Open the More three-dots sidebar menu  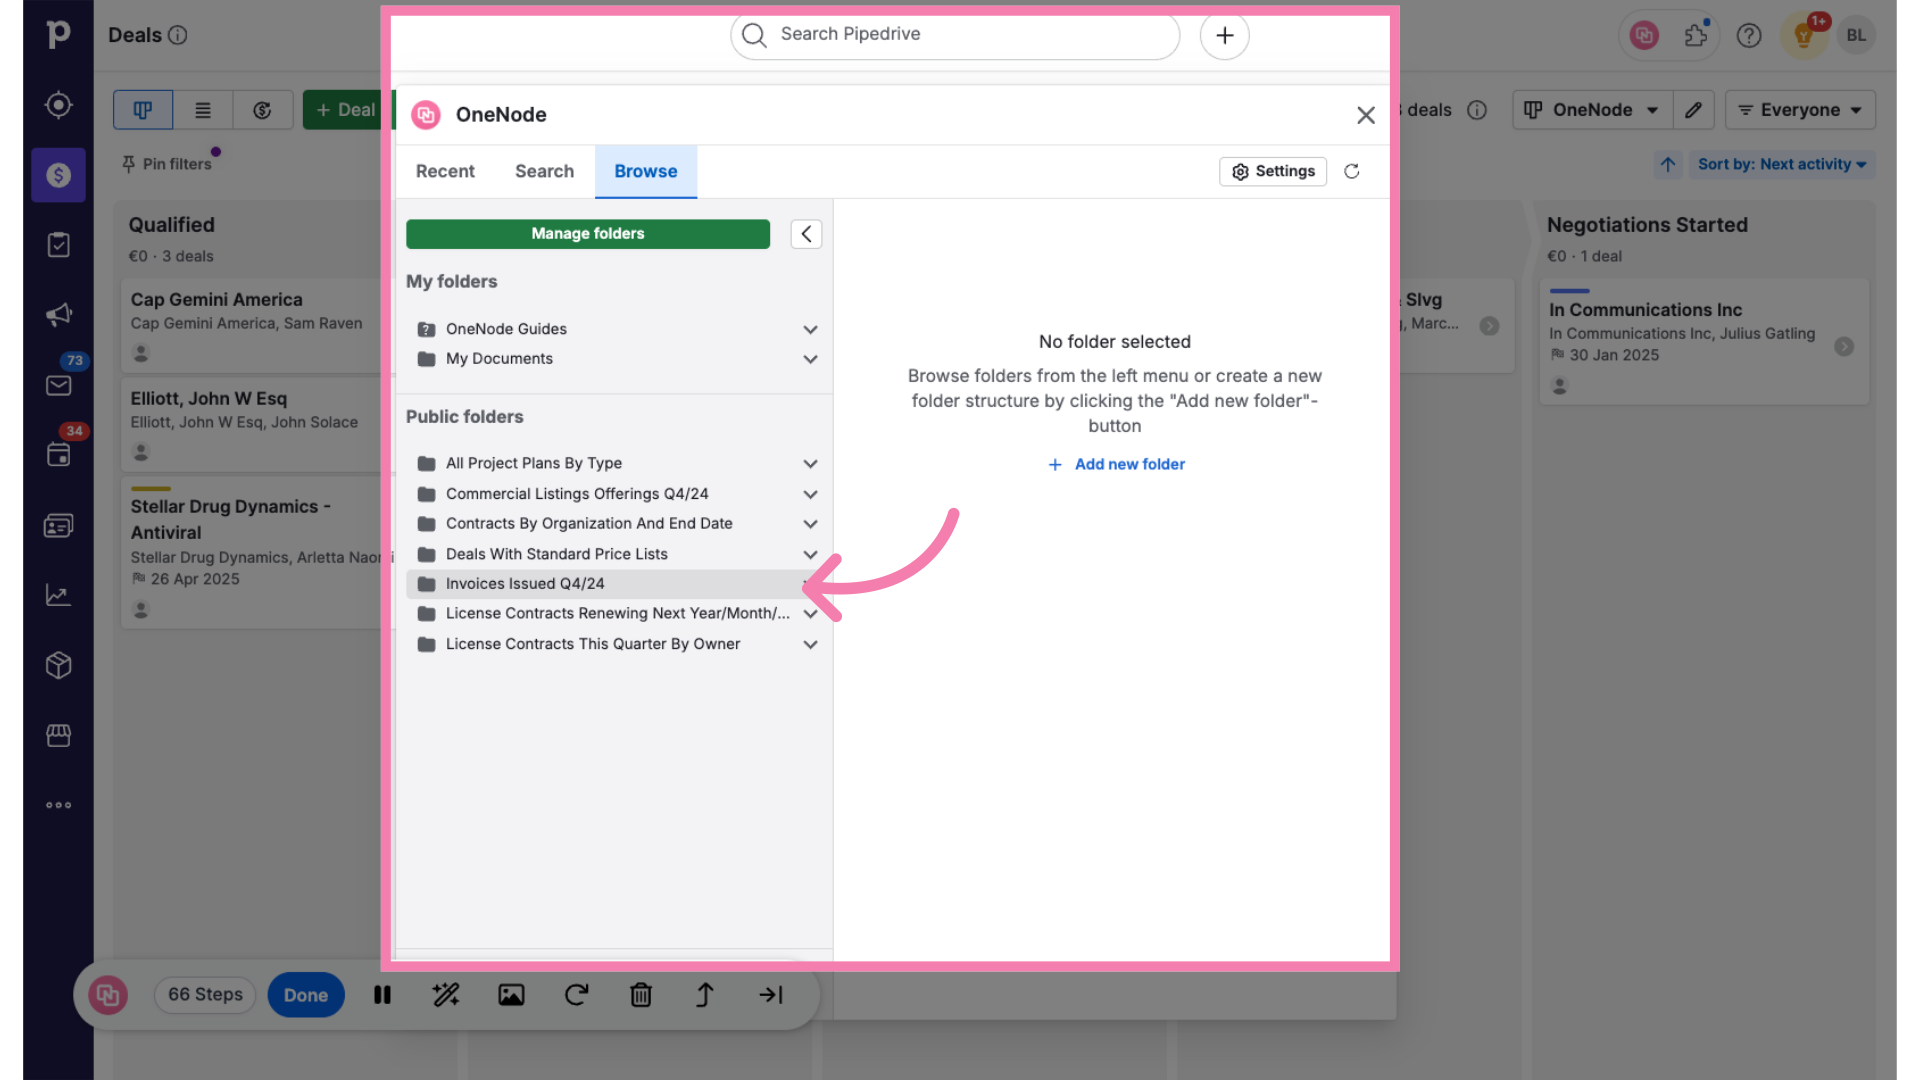pos(58,805)
